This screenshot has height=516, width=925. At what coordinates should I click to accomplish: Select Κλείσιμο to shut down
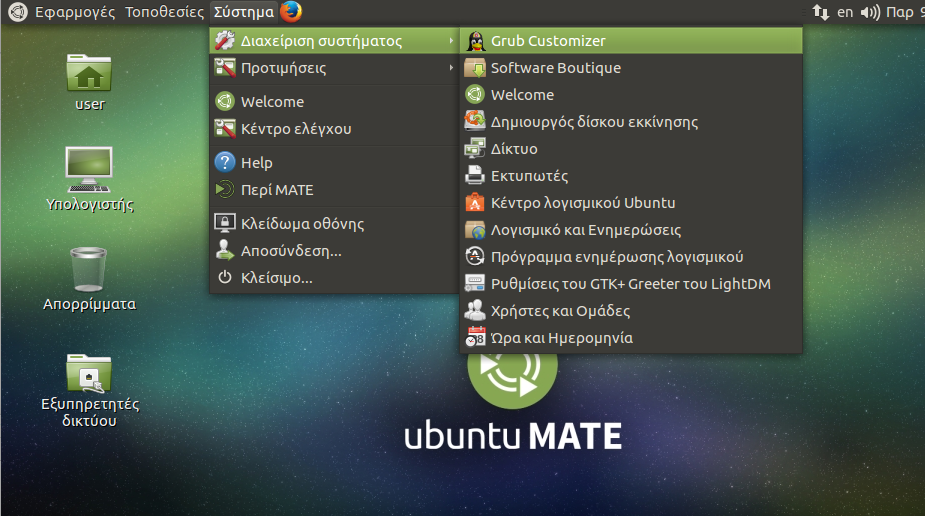(x=276, y=278)
